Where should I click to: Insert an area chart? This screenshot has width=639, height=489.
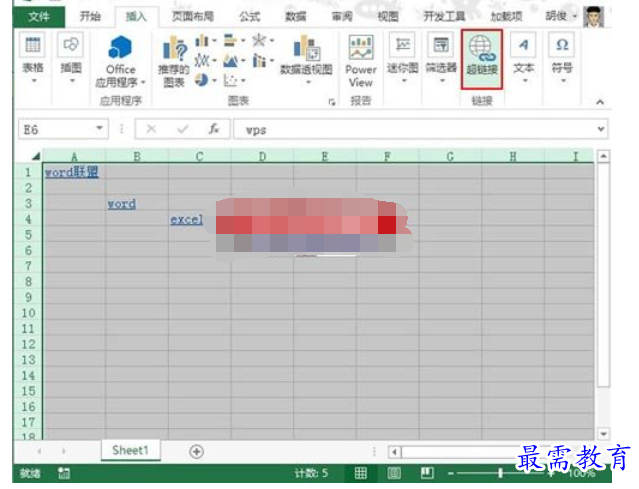[230, 61]
